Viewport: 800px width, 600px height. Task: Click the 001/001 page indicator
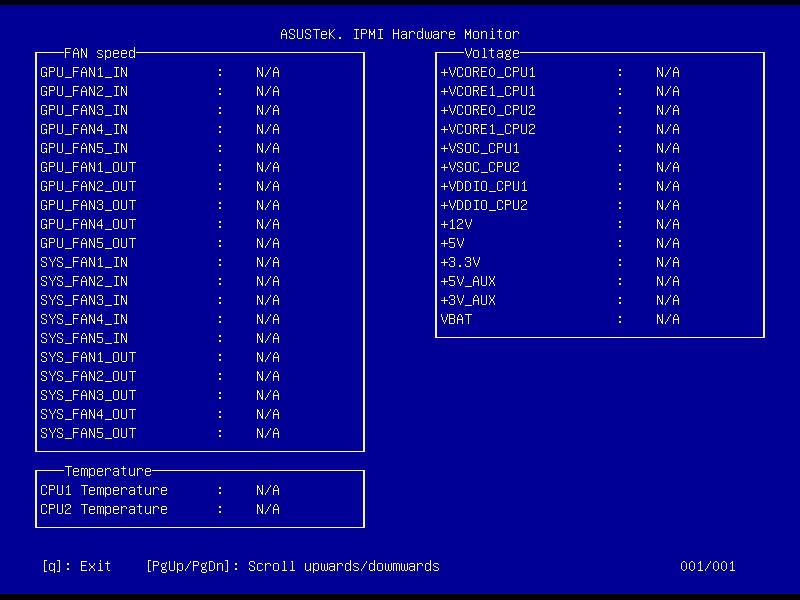pos(708,566)
